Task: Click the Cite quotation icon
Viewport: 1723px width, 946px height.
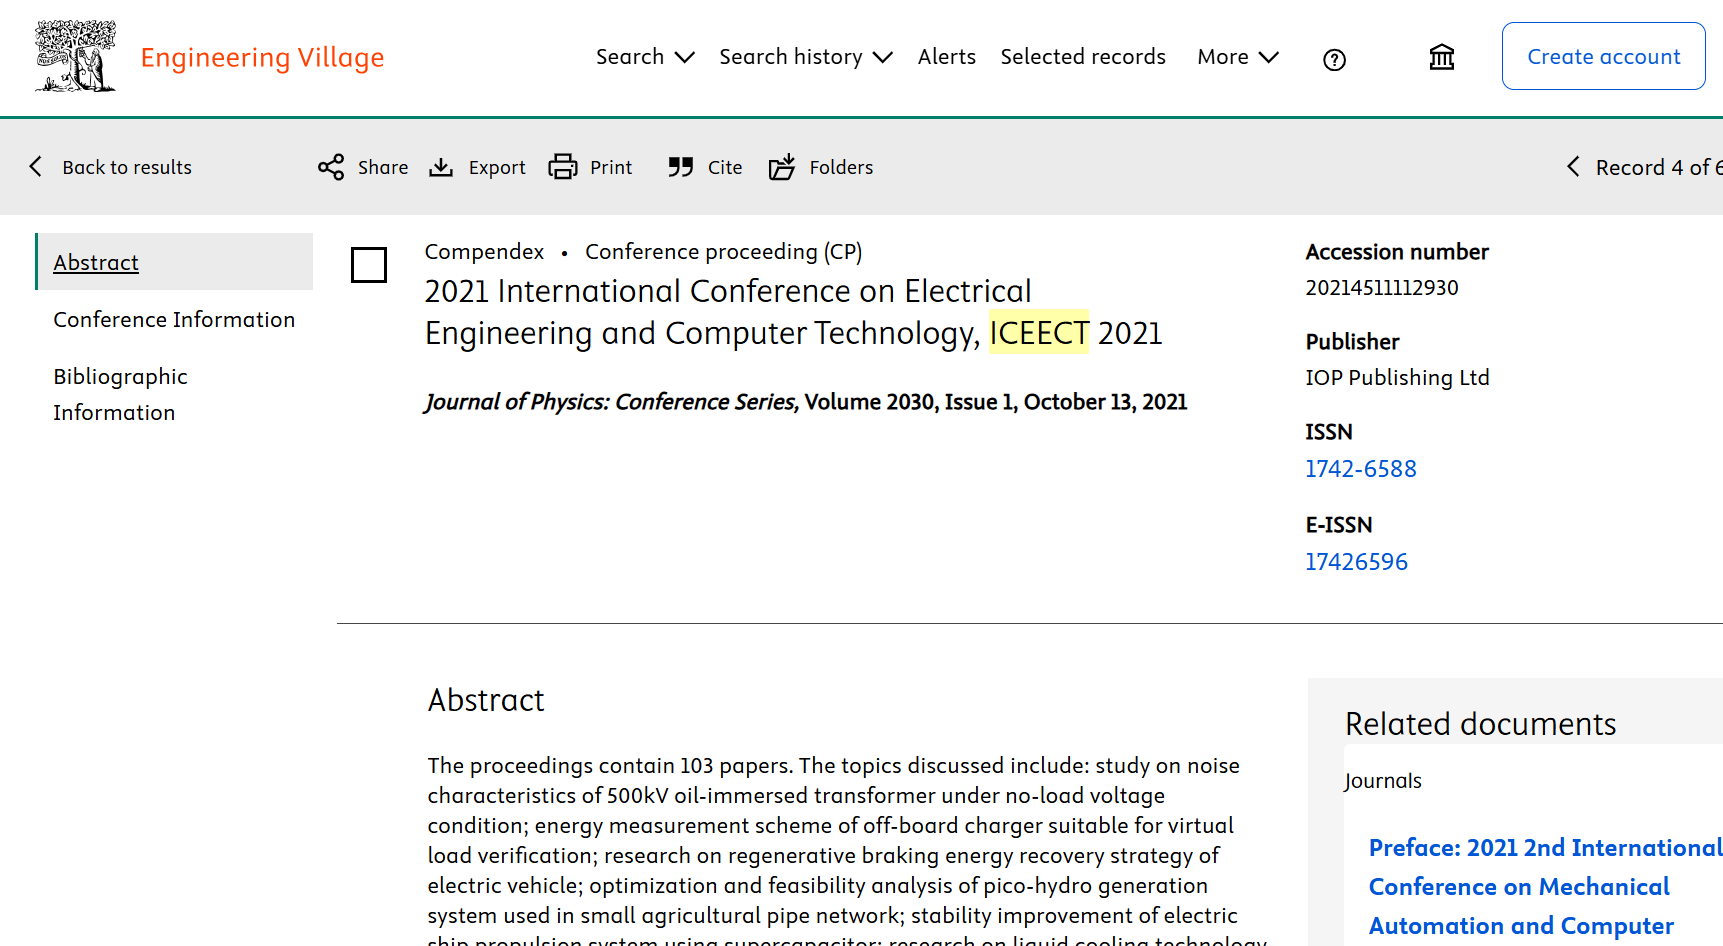Action: click(x=681, y=167)
